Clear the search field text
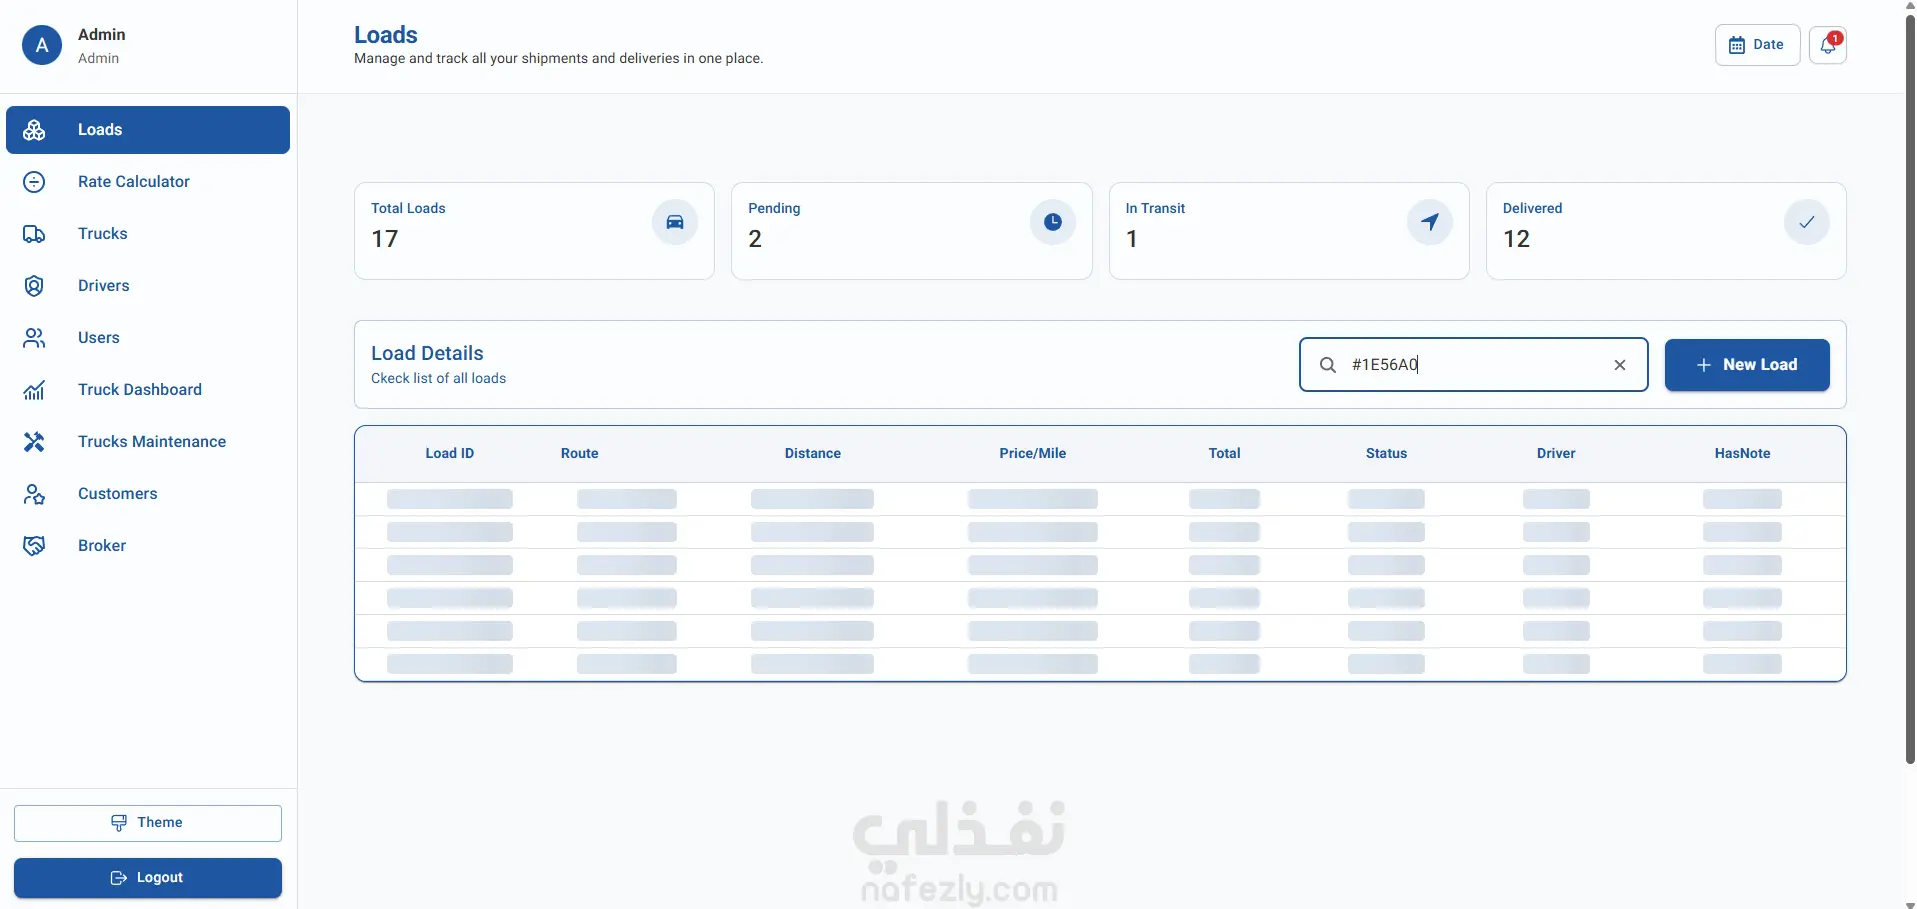The width and height of the screenshot is (1917, 909). tap(1620, 365)
